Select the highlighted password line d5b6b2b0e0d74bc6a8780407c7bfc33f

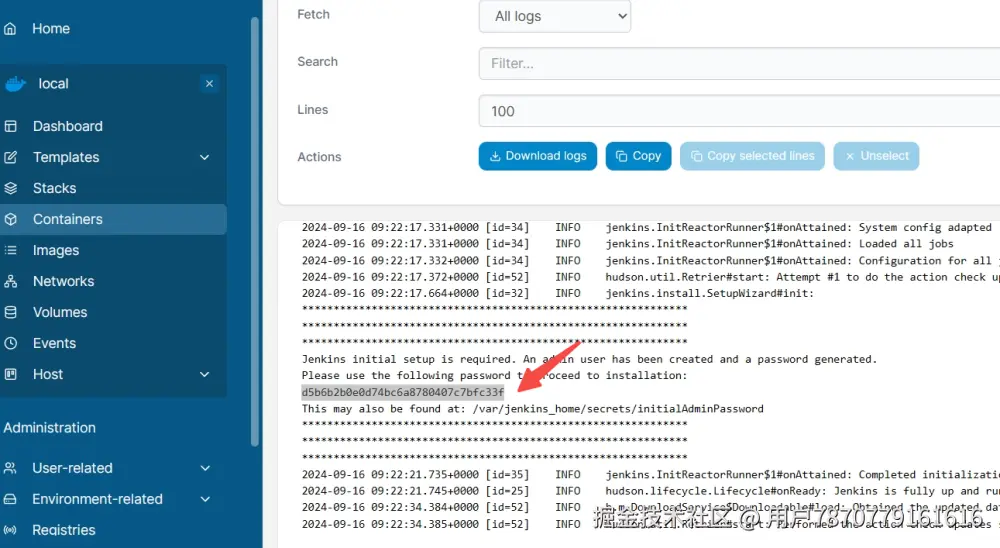[403, 392]
